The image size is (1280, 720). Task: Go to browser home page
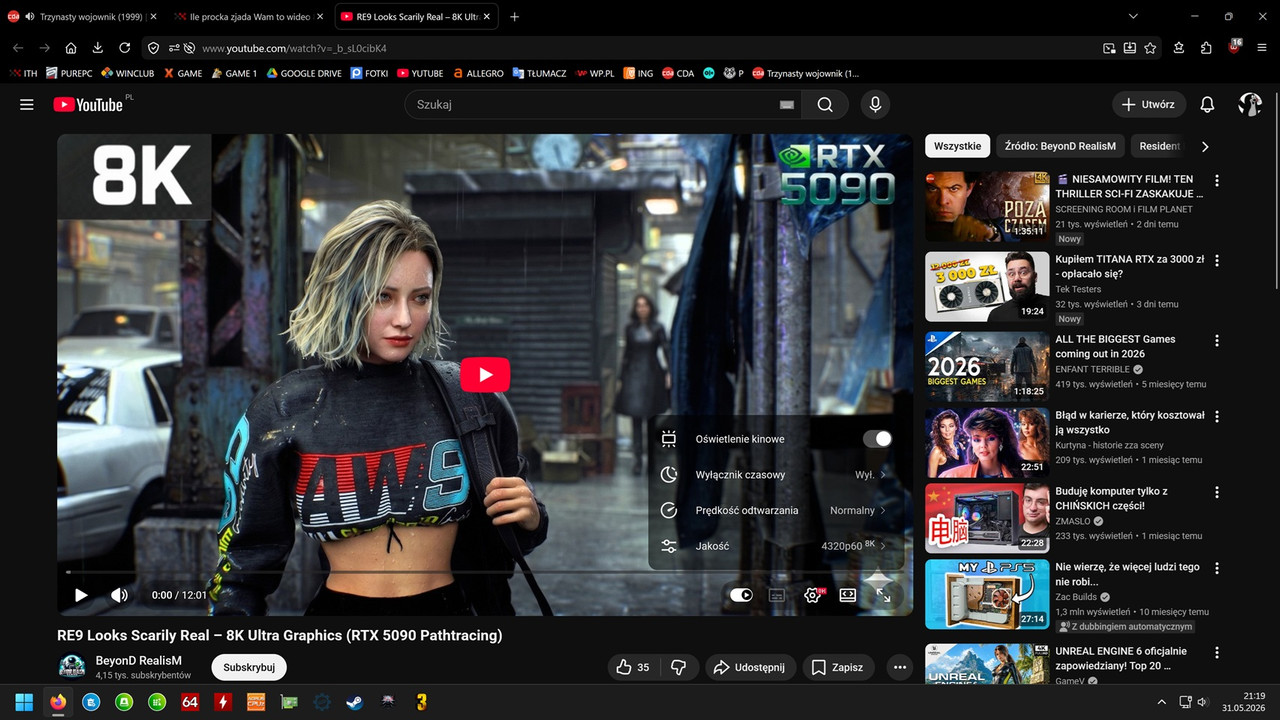click(71, 48)
